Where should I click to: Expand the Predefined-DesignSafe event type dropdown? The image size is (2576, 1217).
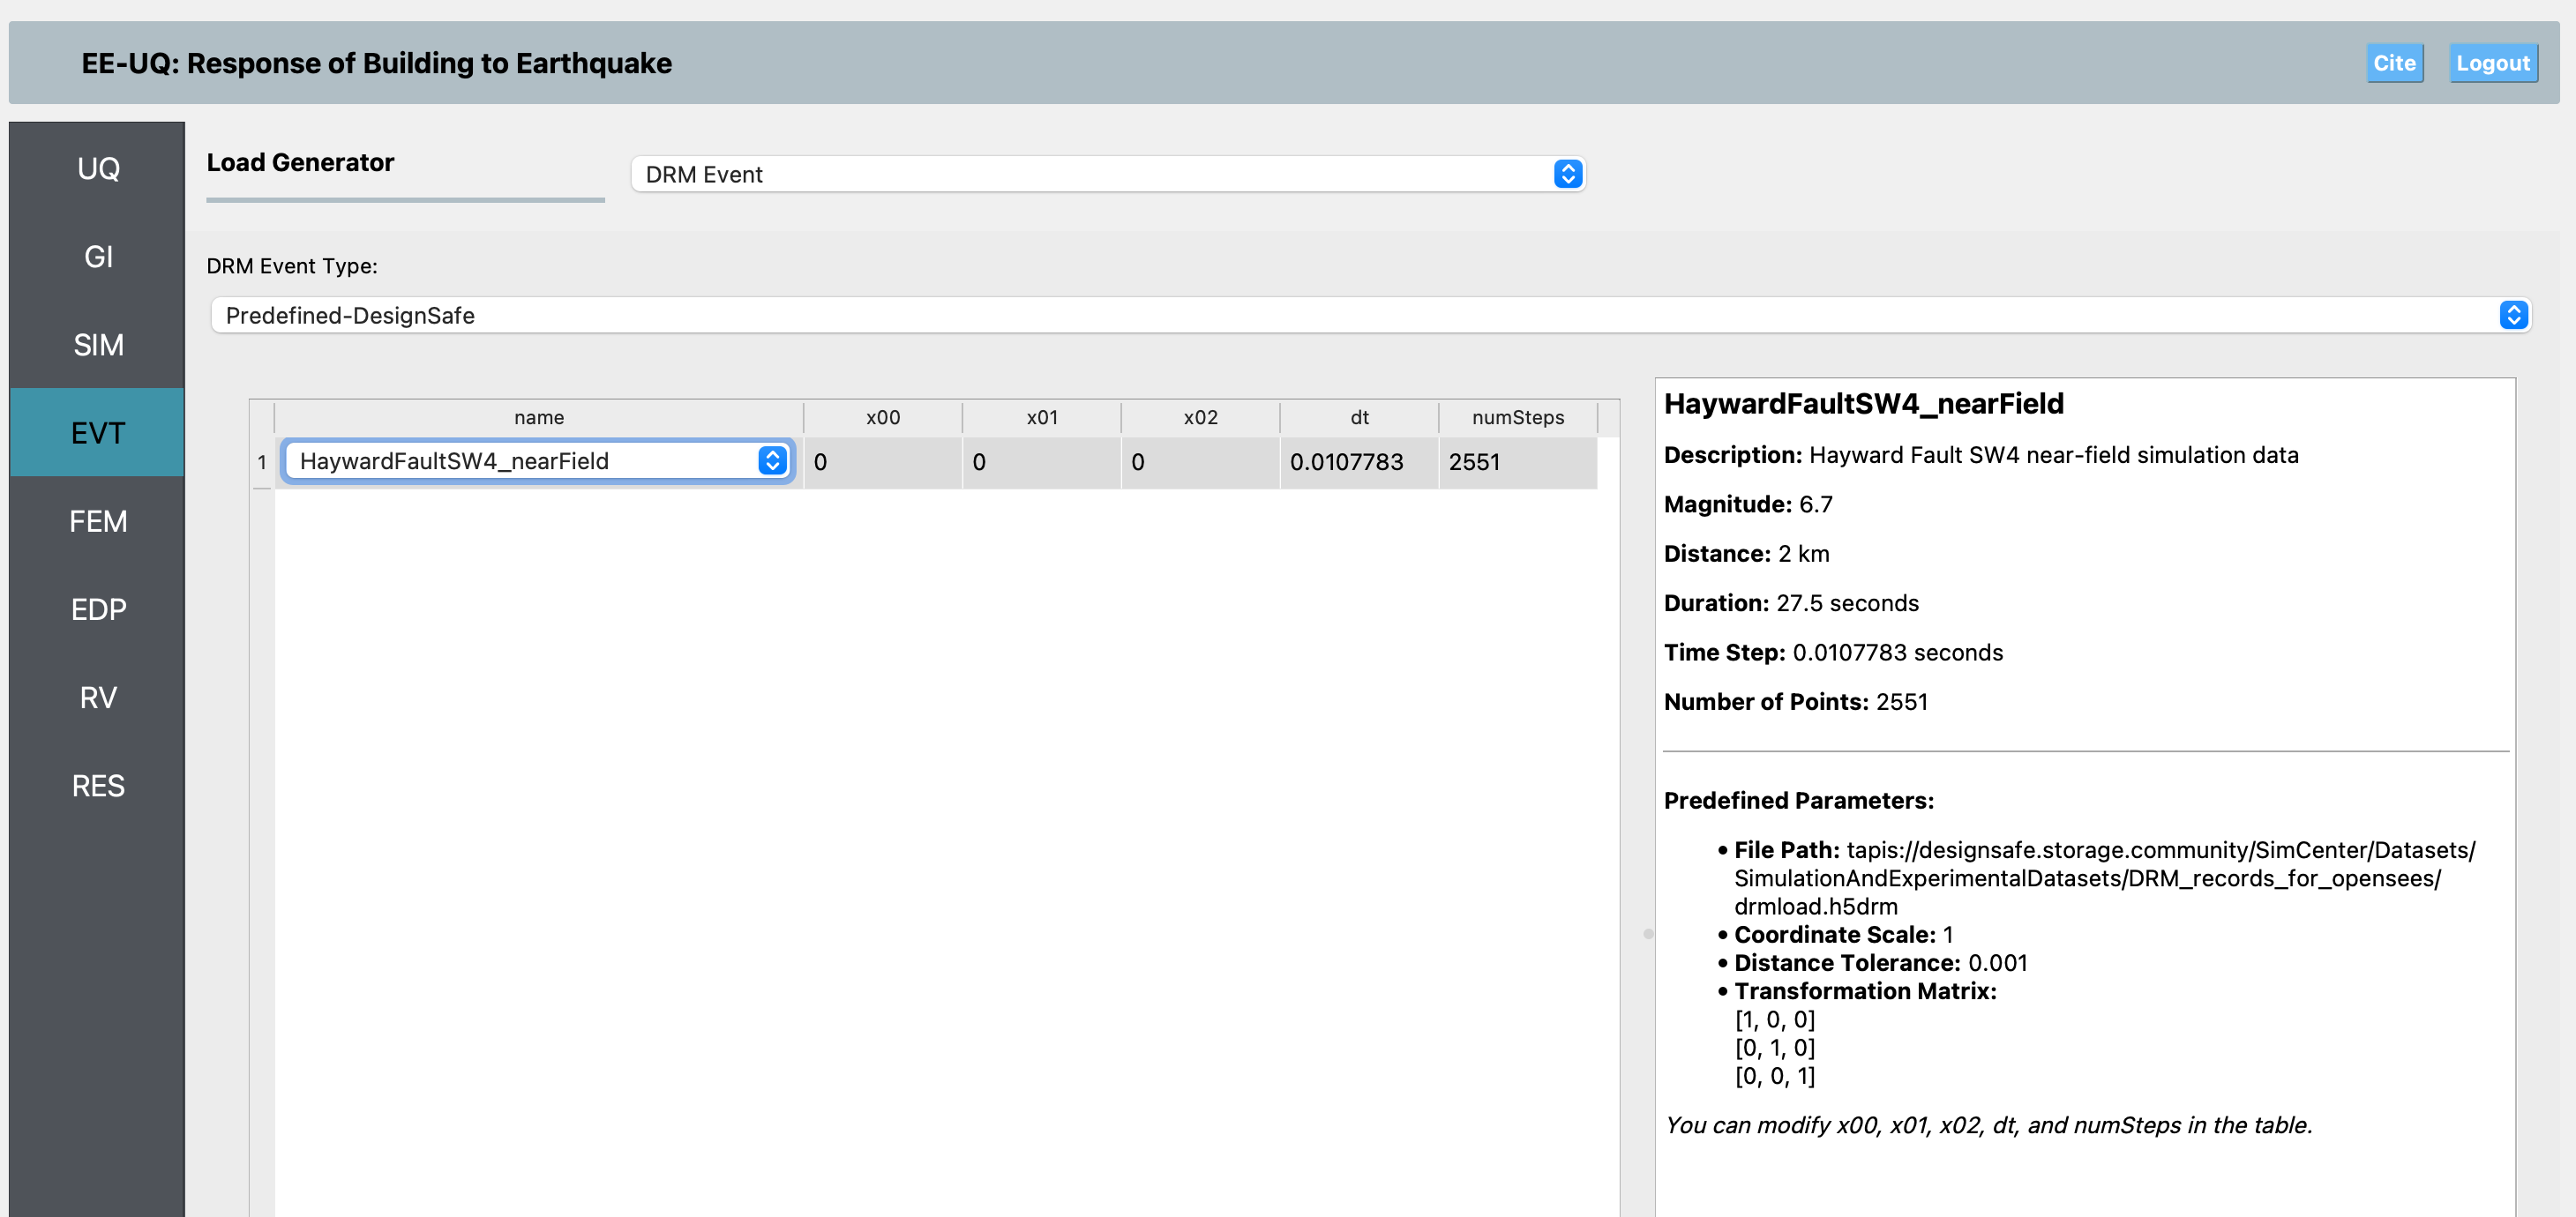1369,315
